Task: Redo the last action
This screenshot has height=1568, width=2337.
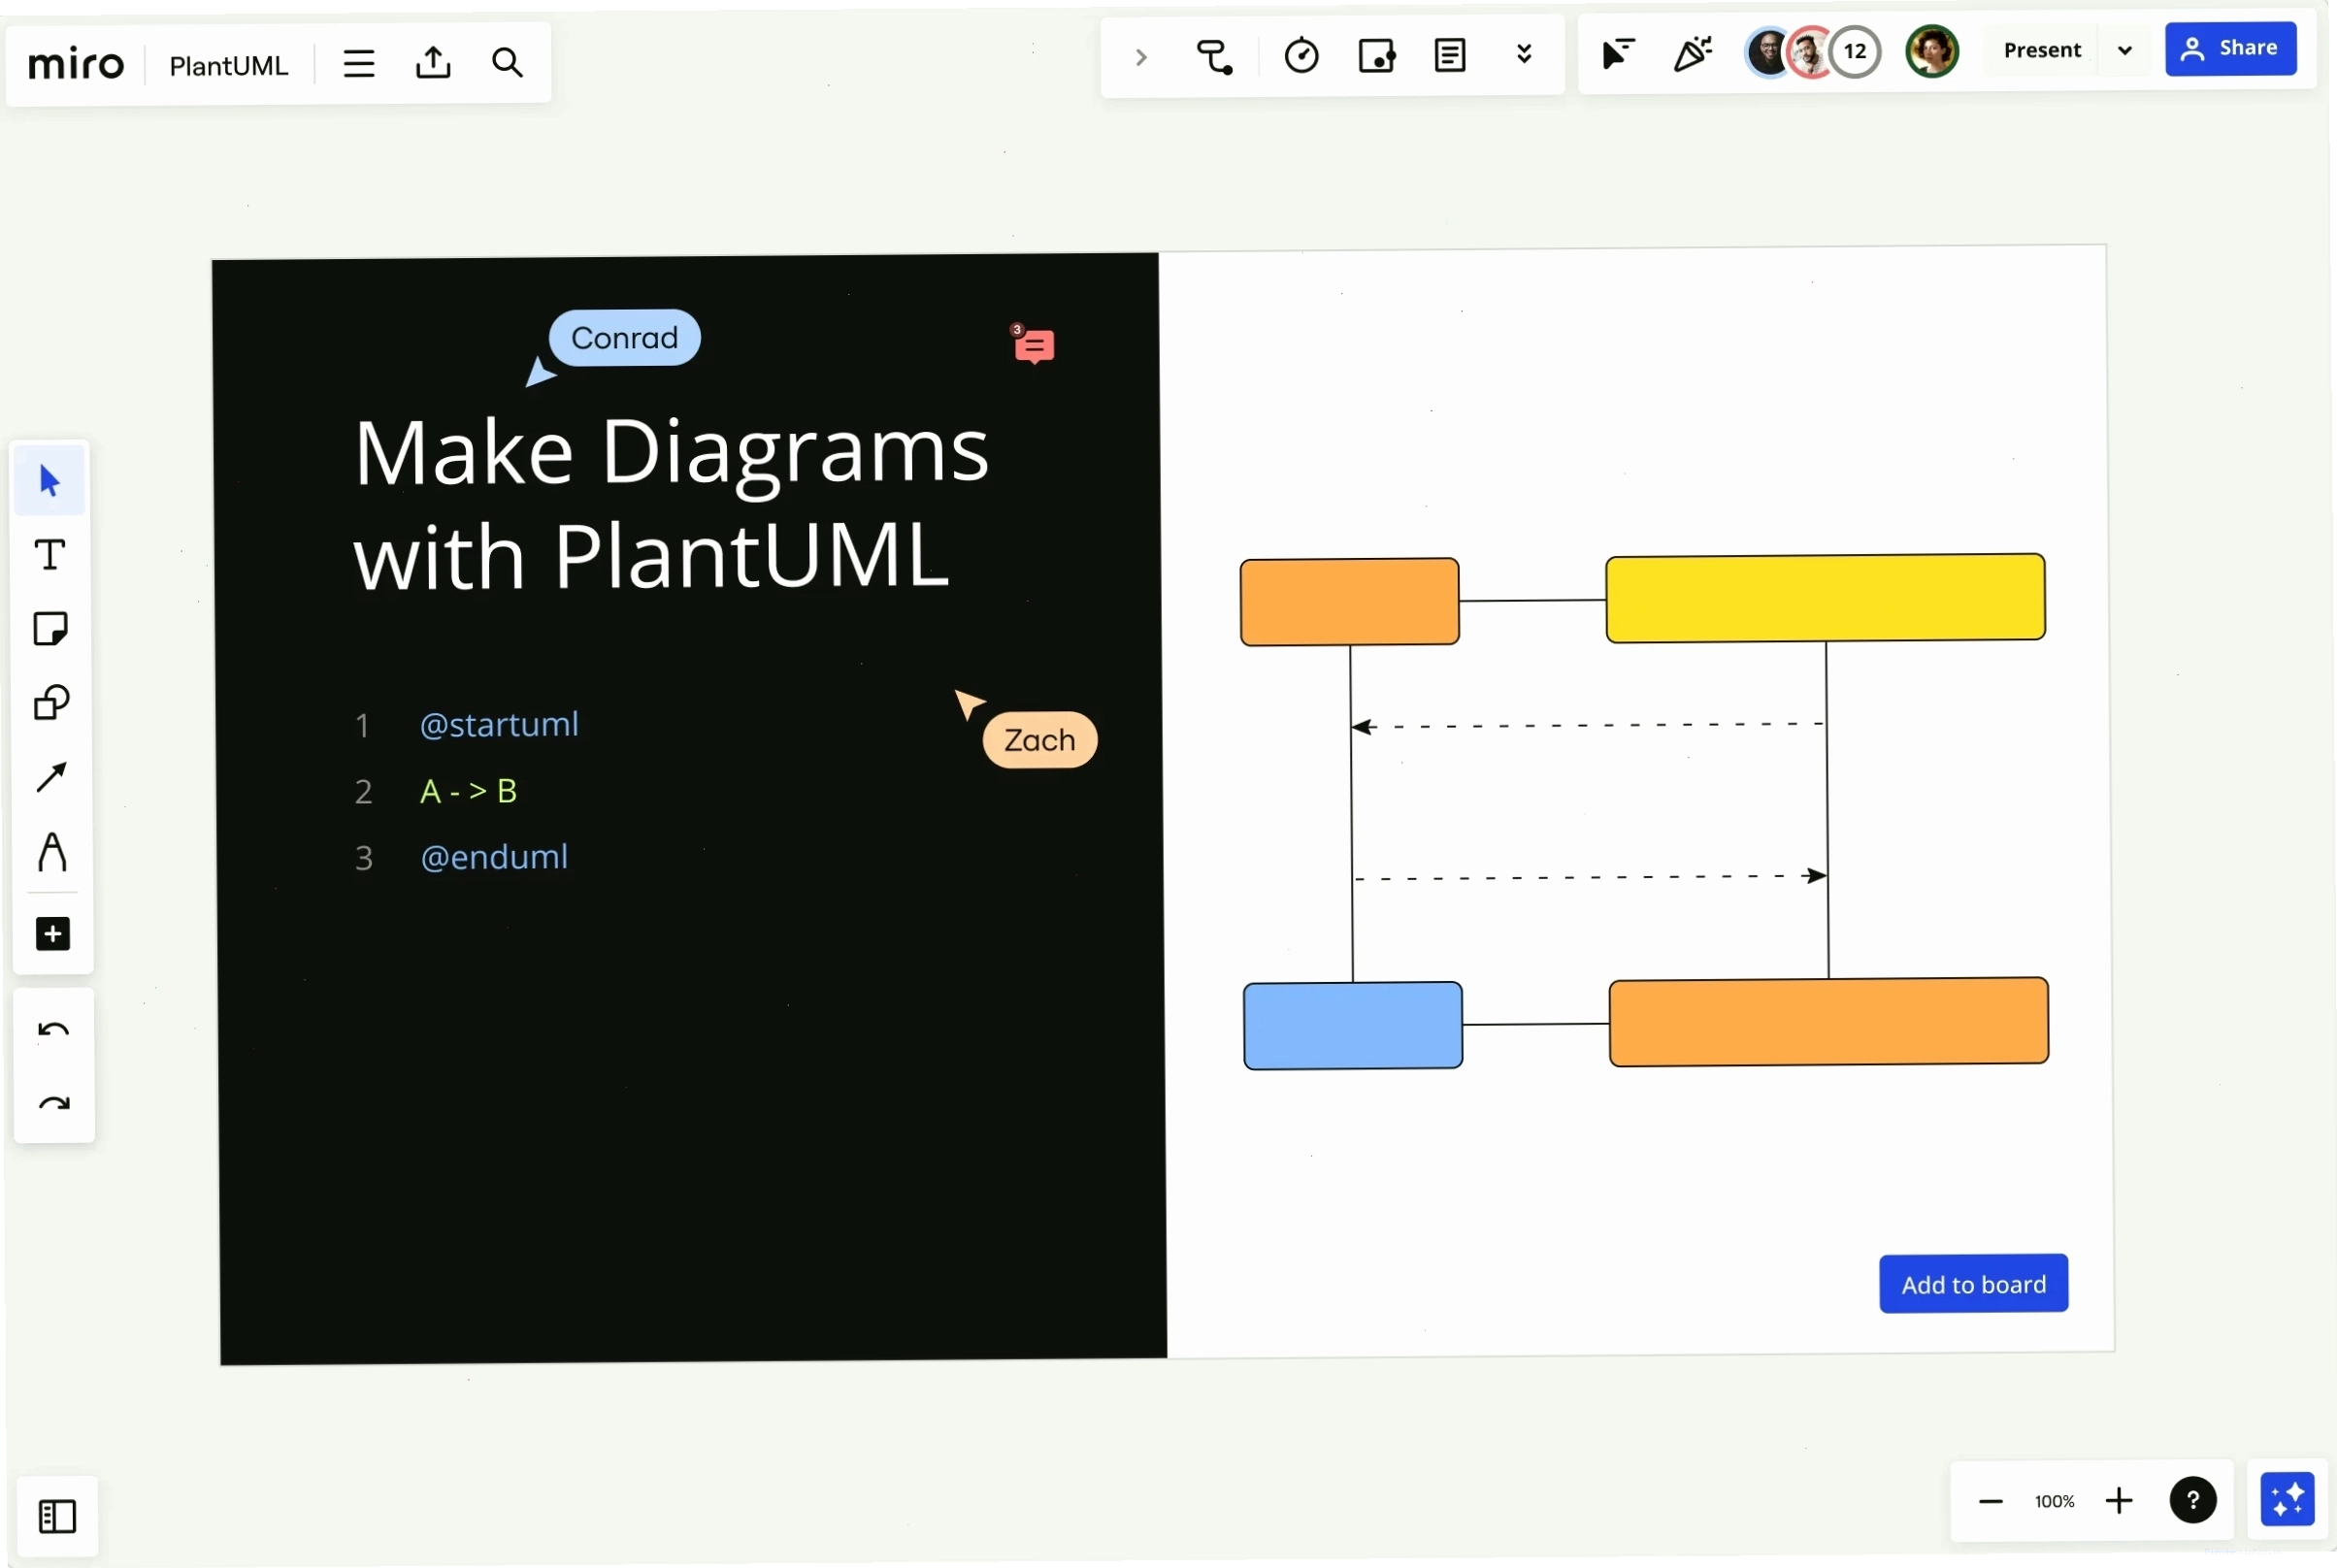Action: pos(54,1104)
